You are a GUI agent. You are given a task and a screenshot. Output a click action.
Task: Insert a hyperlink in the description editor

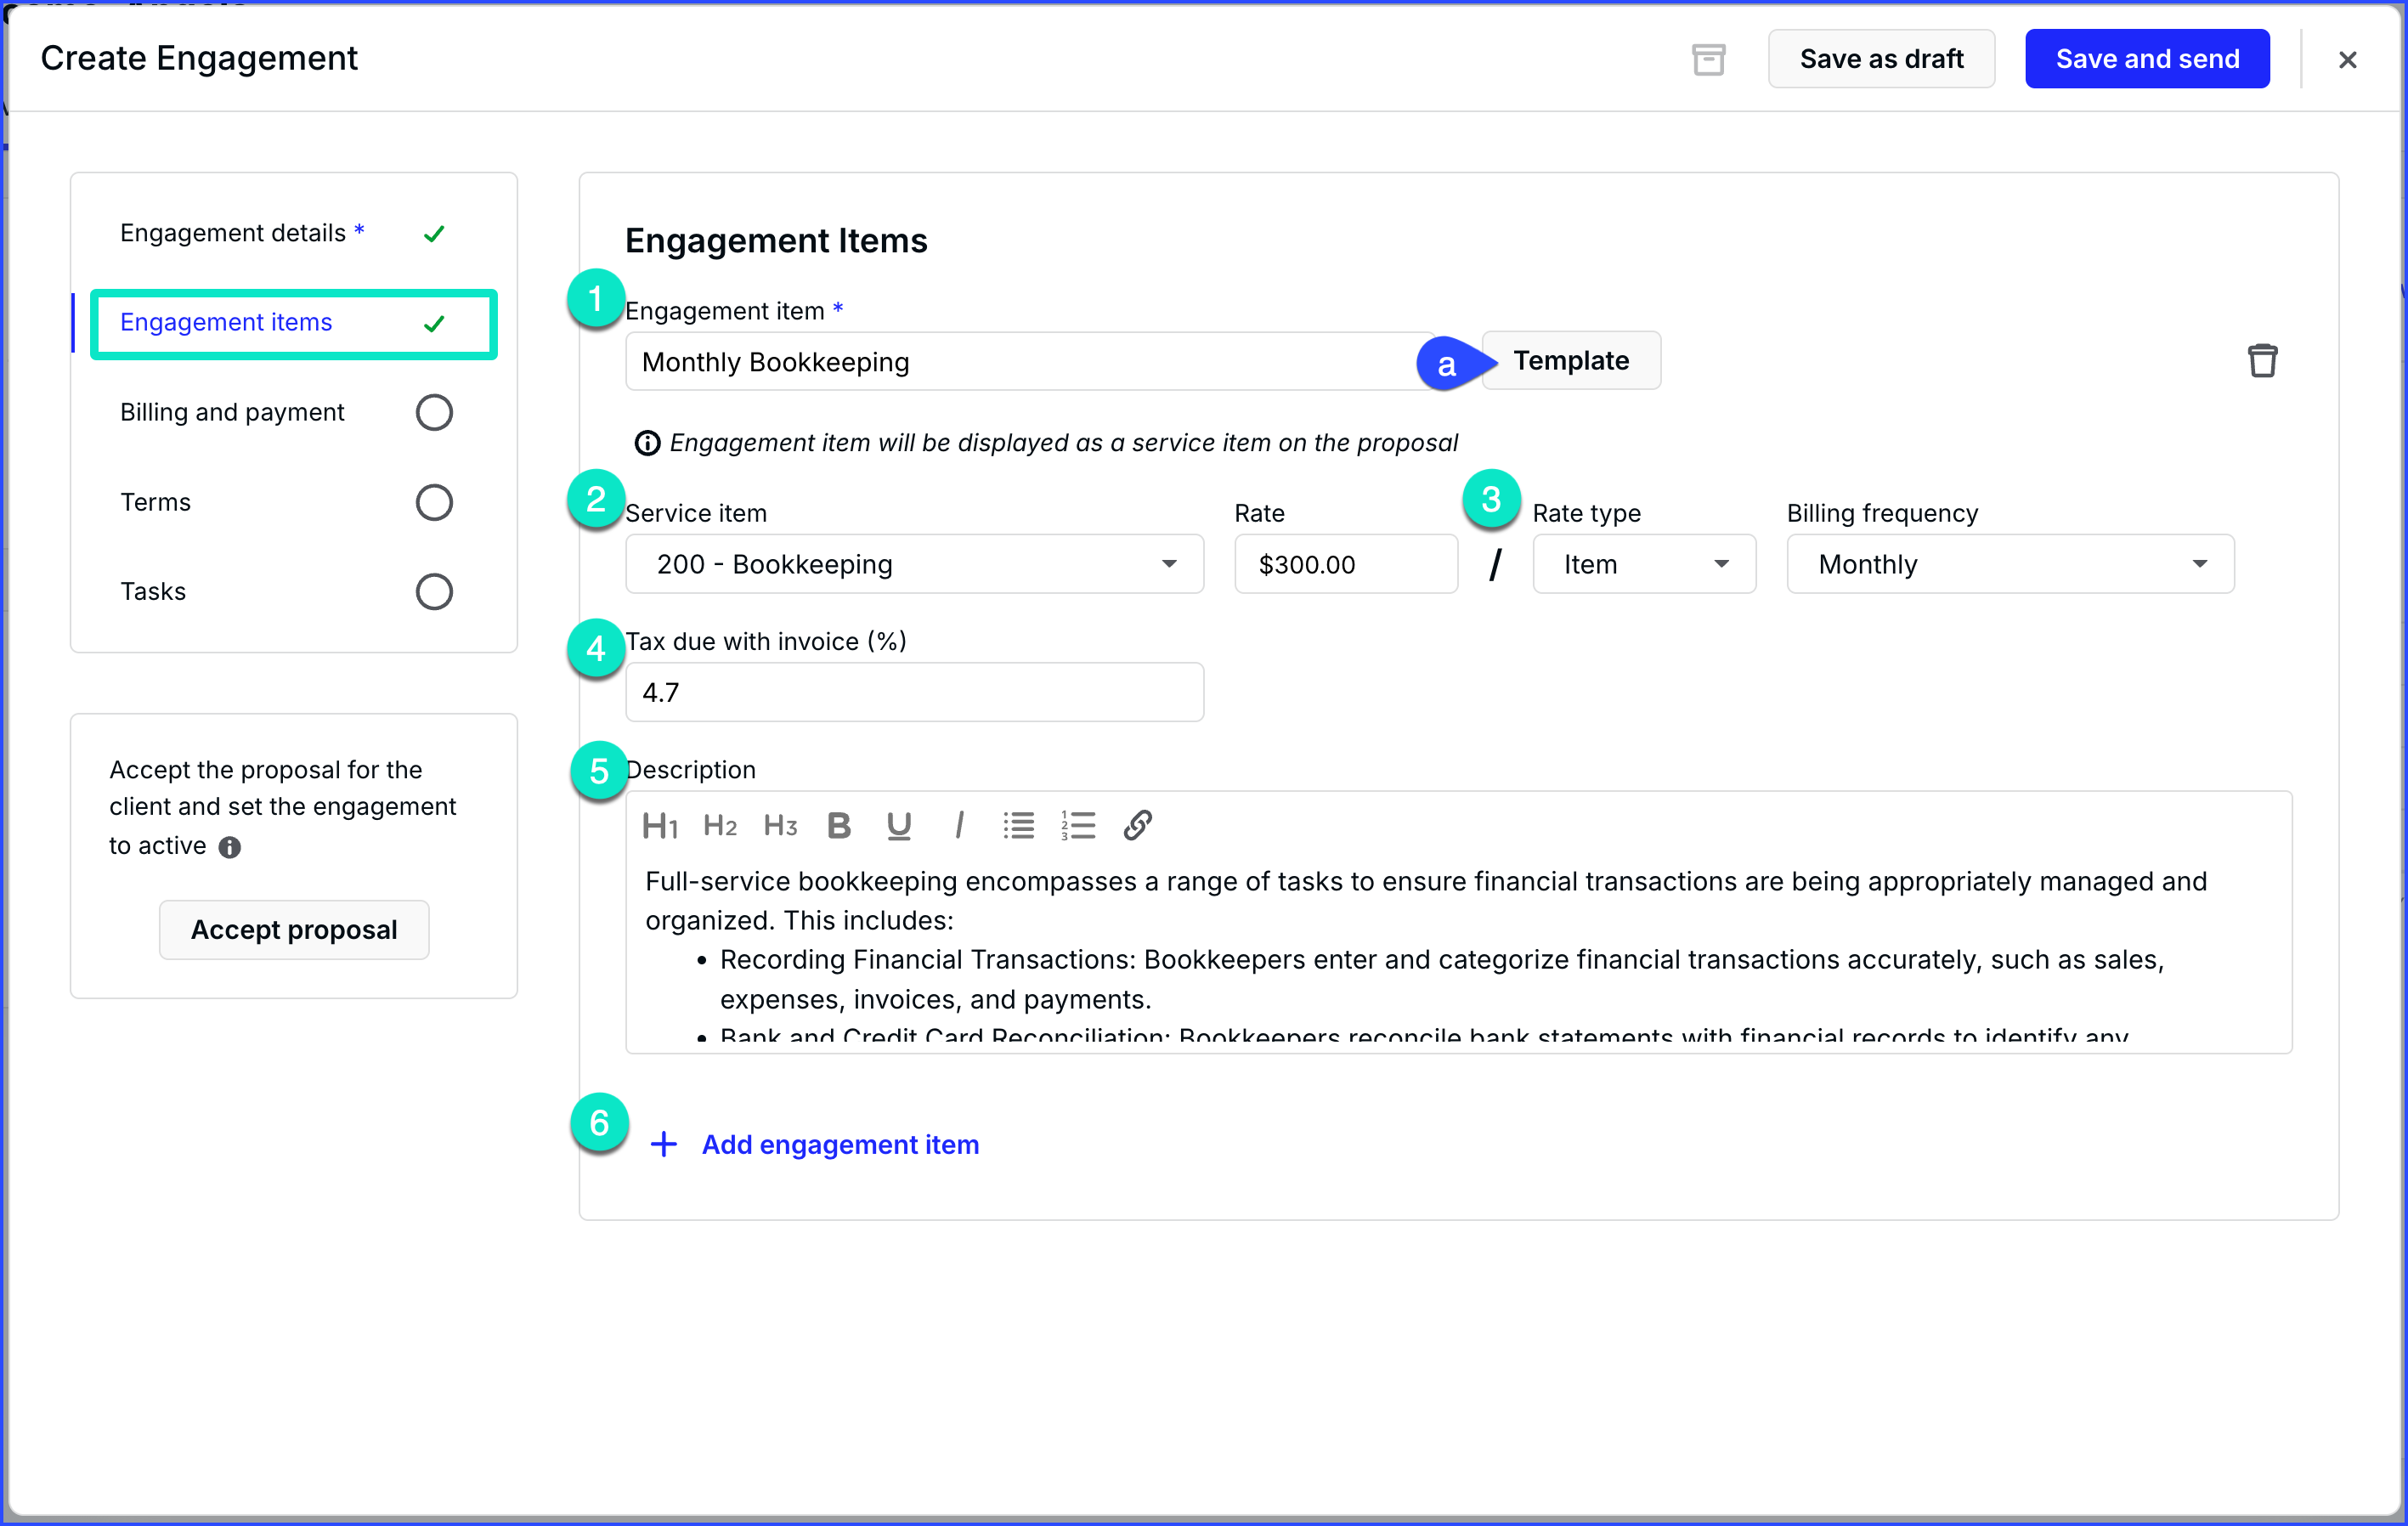tap(1138, 825)
